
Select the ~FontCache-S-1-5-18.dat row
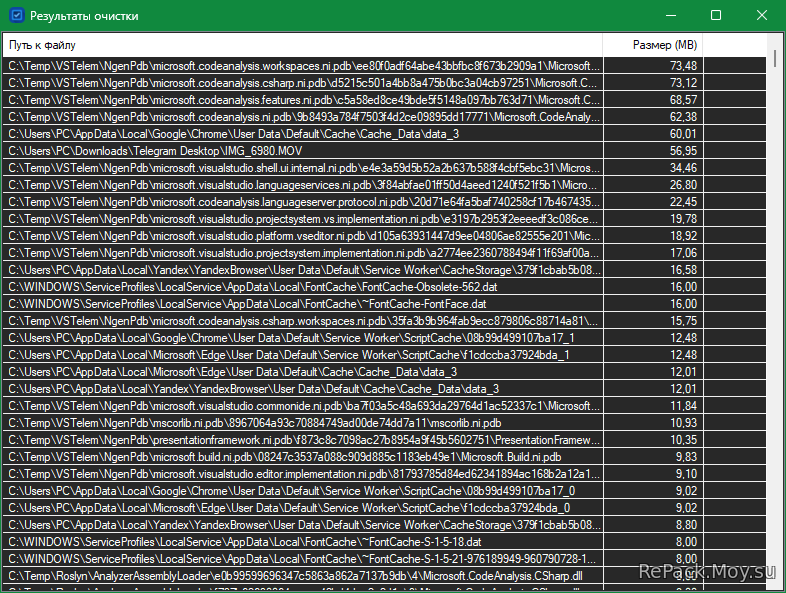pos(300,541)
